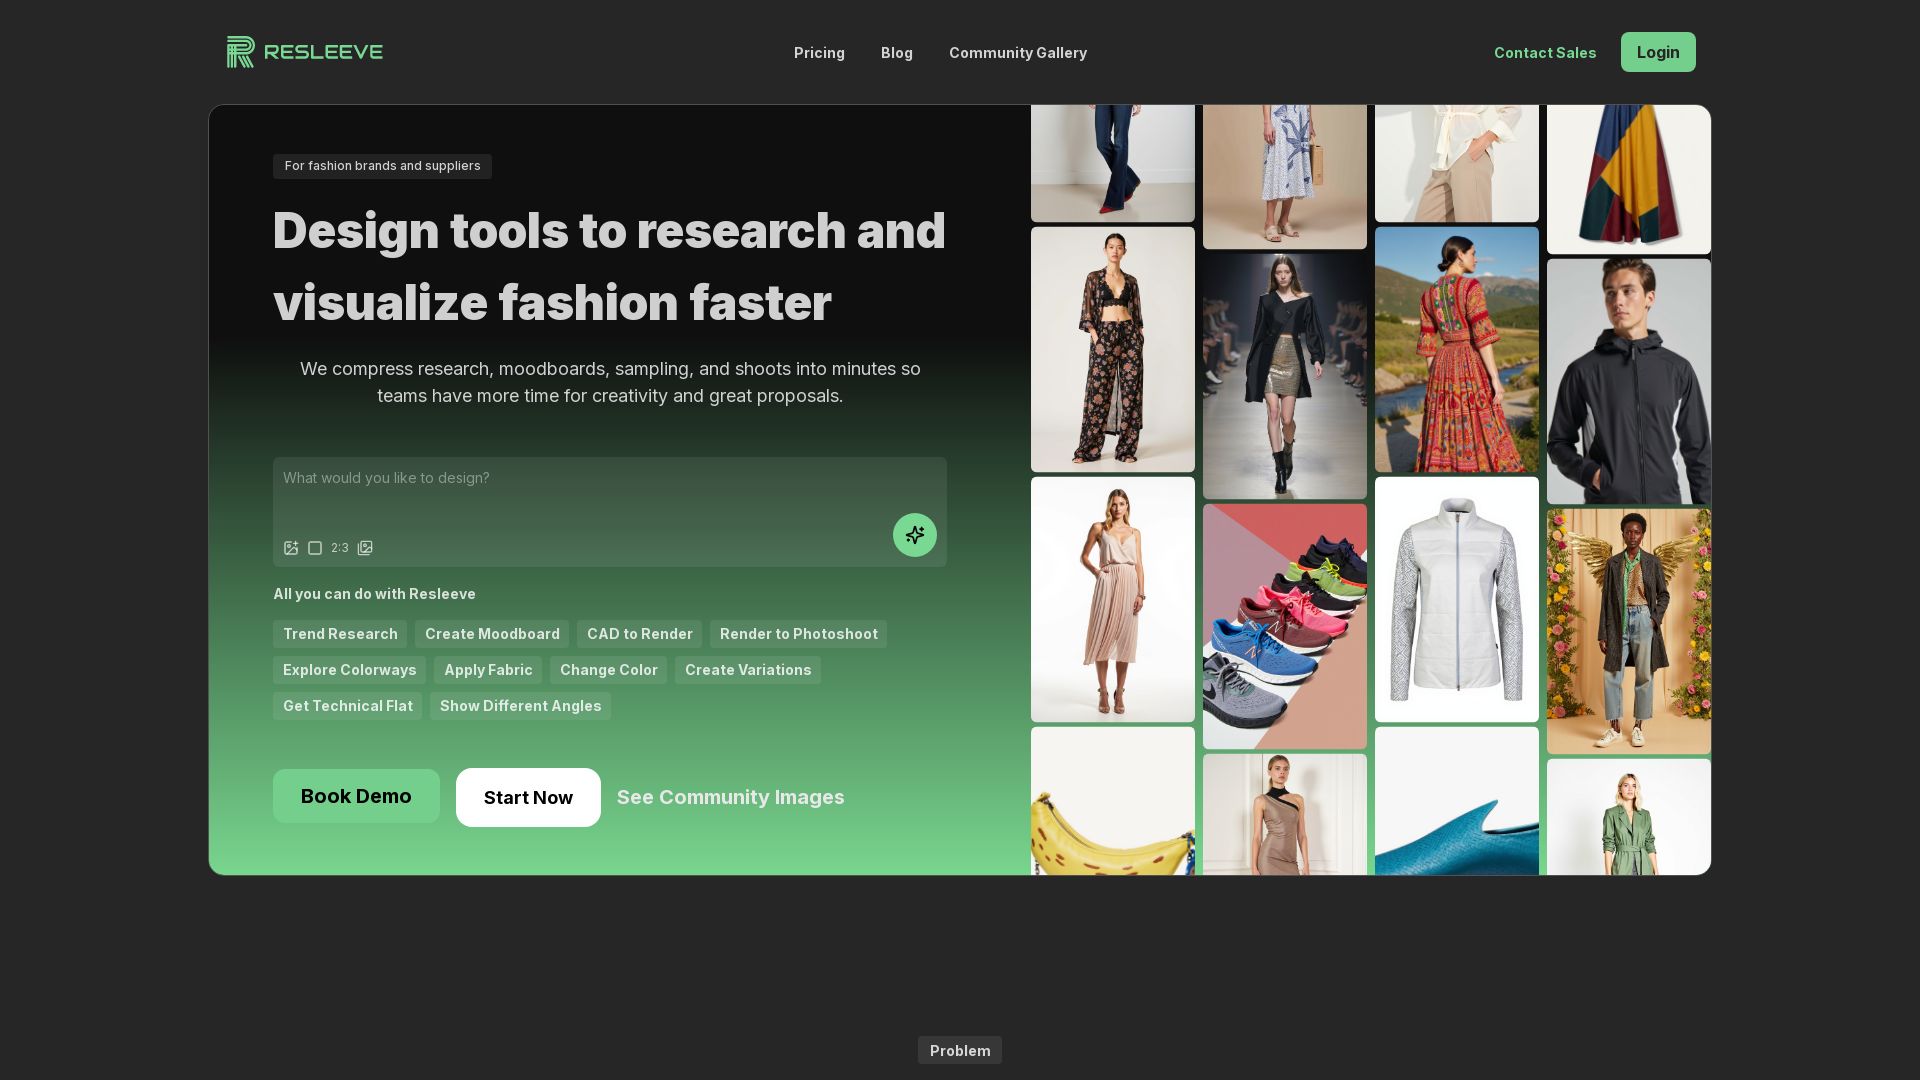The image size is (1920, 1080).
Task: Open the 2:3 aspect ratio selector
Action: [x=340, y=548]
